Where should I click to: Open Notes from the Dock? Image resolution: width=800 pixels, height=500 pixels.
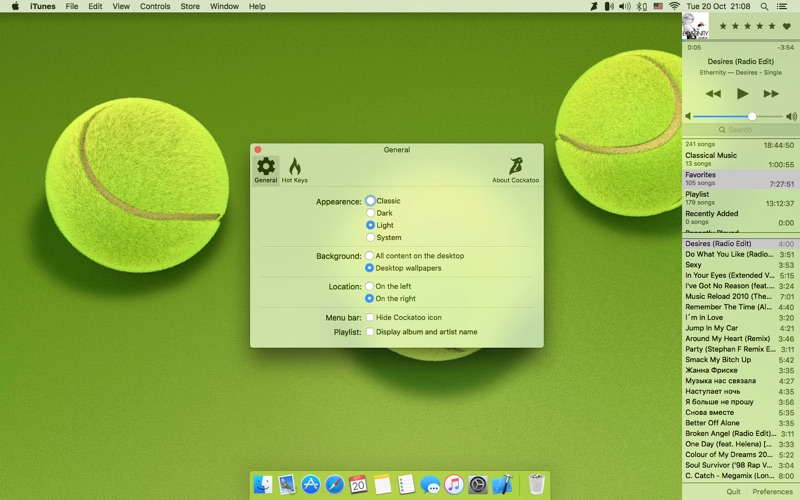coord(382,484)
